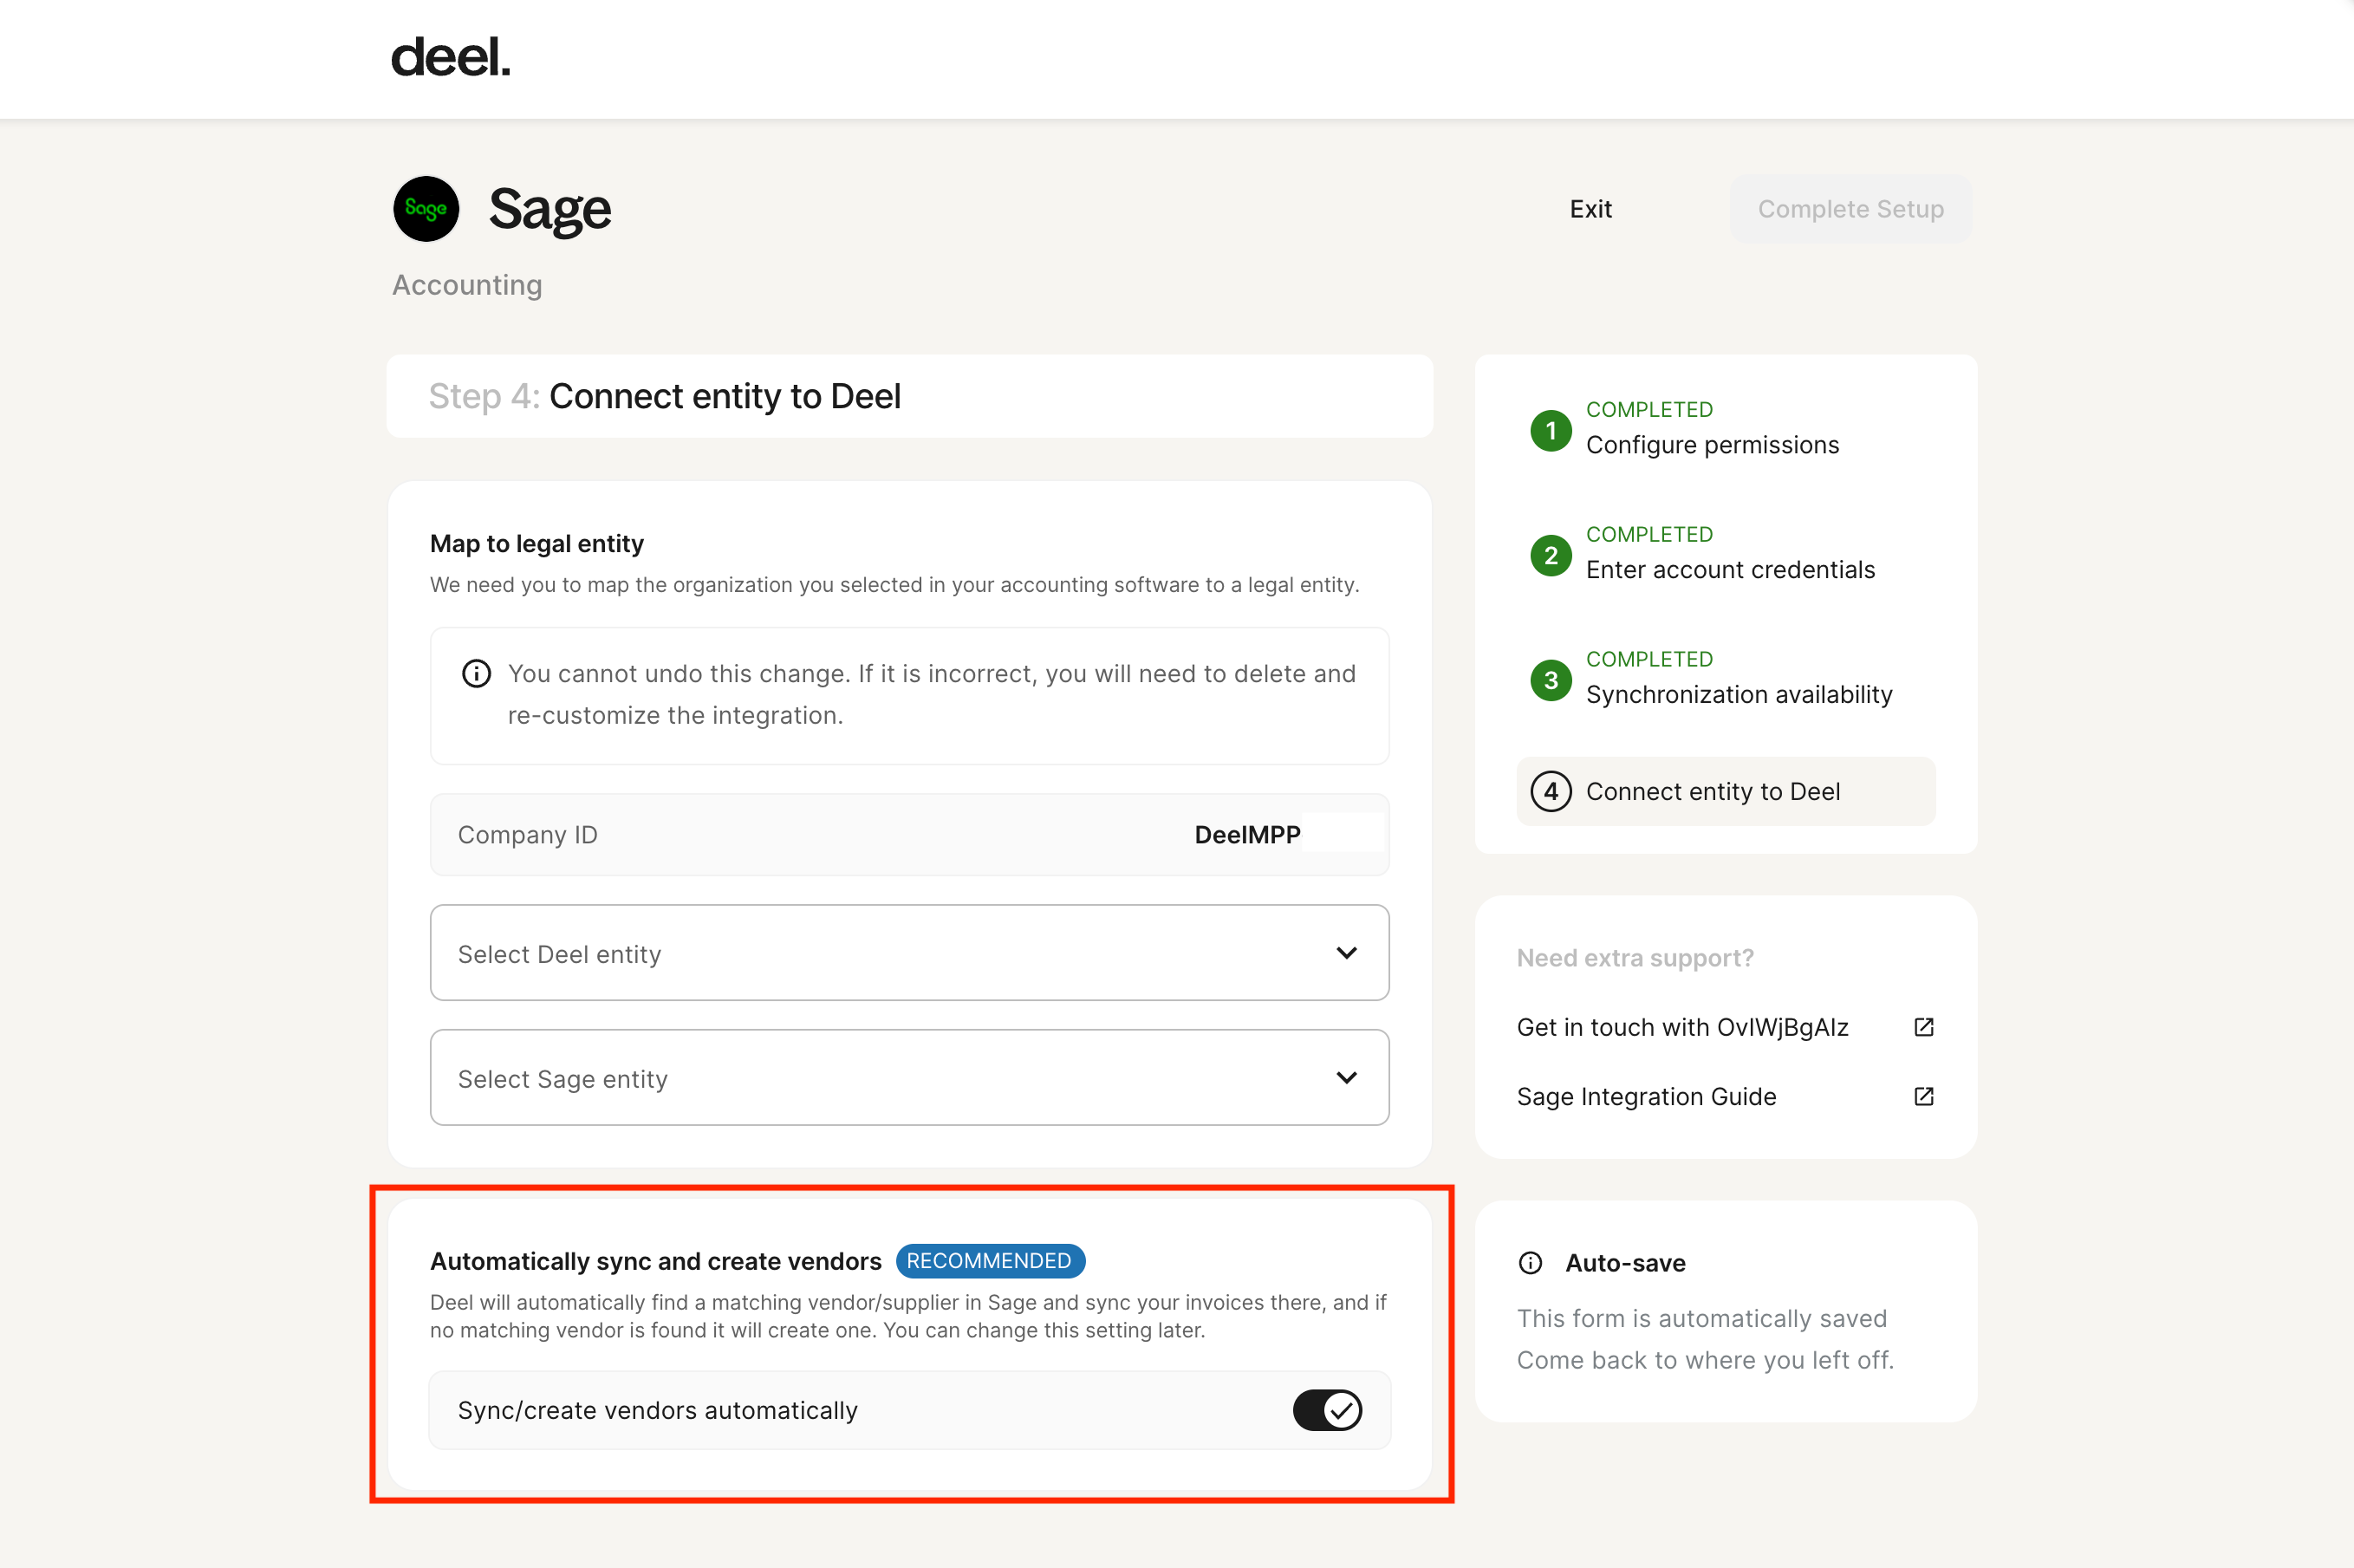Click the COMPLETED label above Enter account credentials
Image resolution: width=2354 pixels, height=1568 pixels.
click(x=1649, y=535)
